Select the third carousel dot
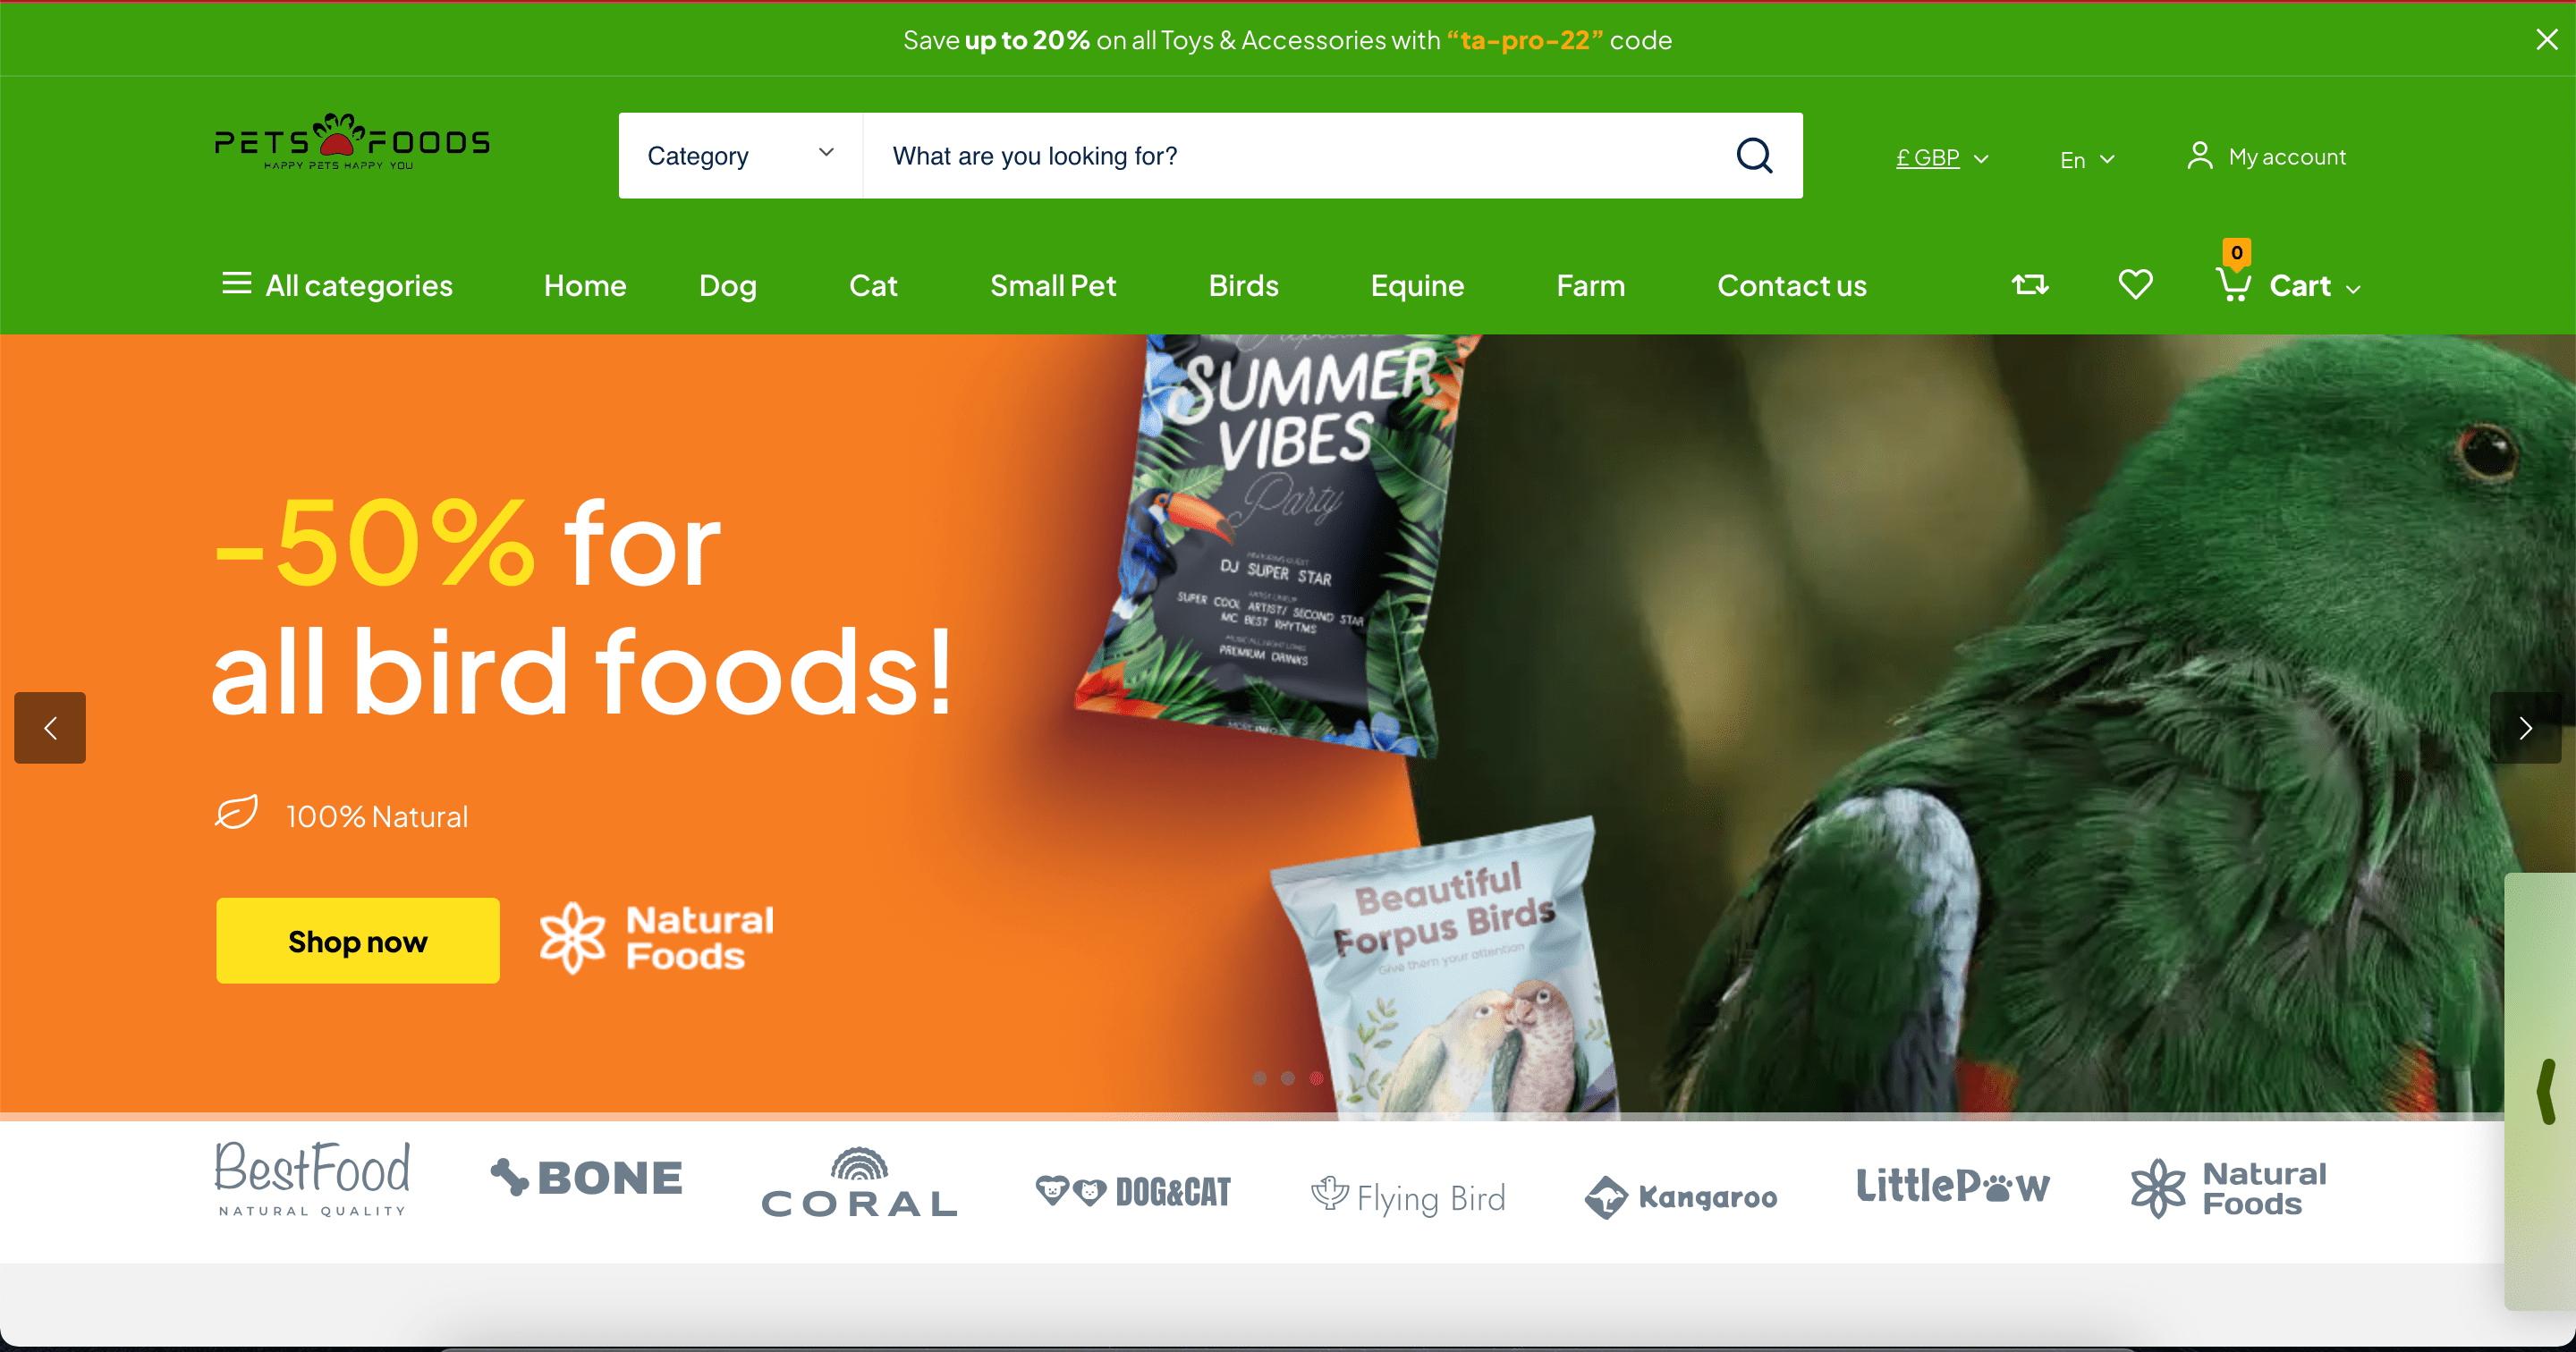The width and height of the screenshot is (2576, 1352). [x=1317, y=1078]
